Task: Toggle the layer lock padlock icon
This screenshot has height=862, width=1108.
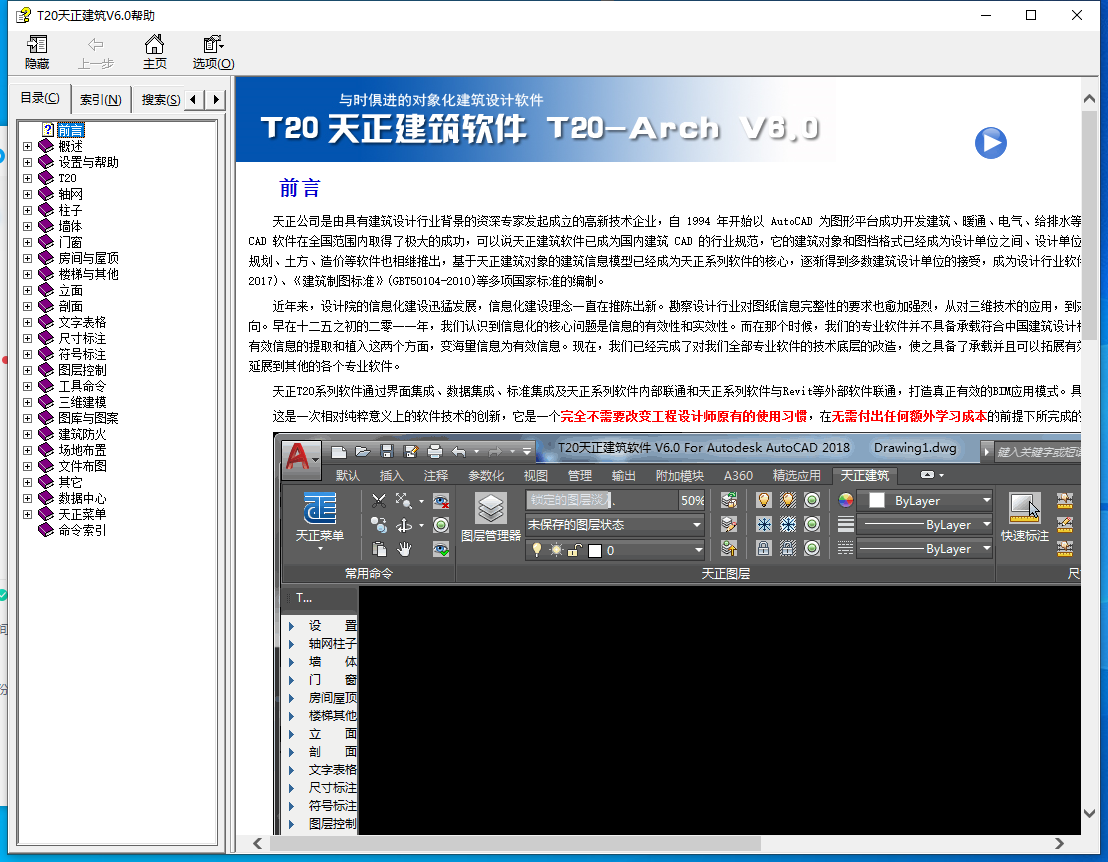Action: point(763,548)
